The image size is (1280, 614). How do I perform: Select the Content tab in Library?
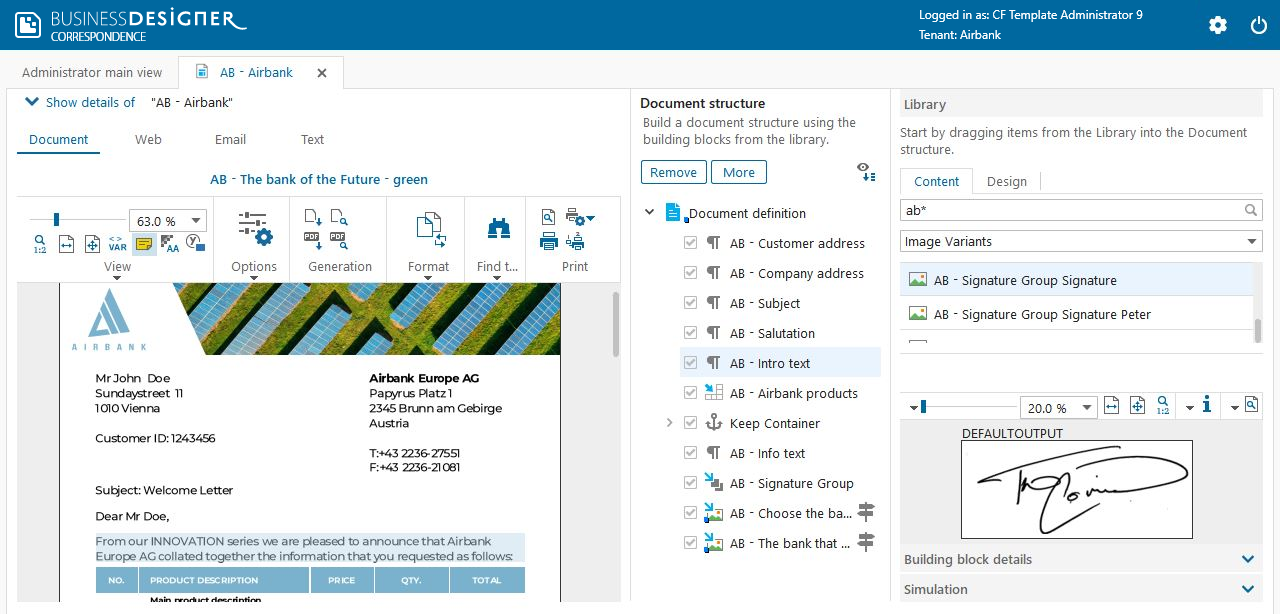[x=936, y=181]
